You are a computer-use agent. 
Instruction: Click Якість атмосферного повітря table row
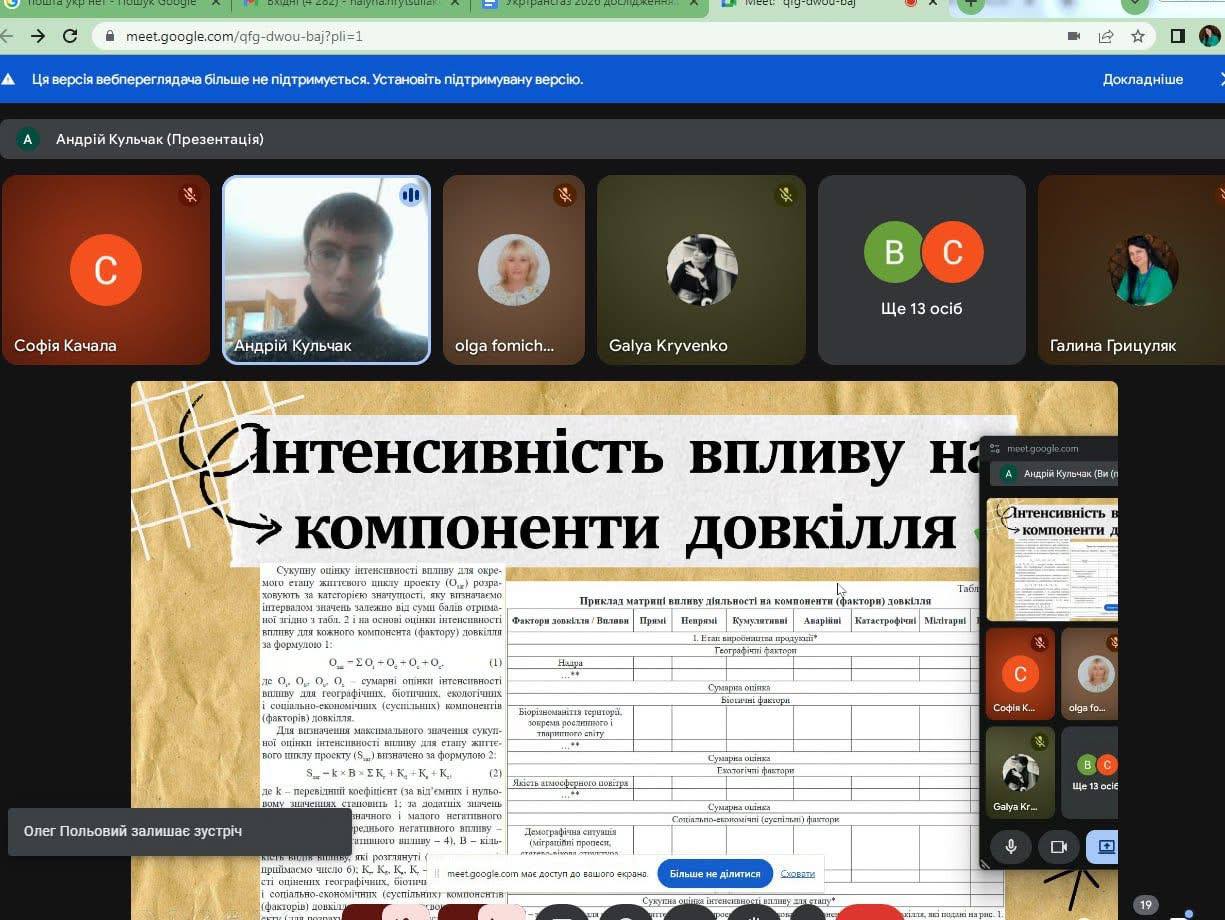[x=741, y=783]
